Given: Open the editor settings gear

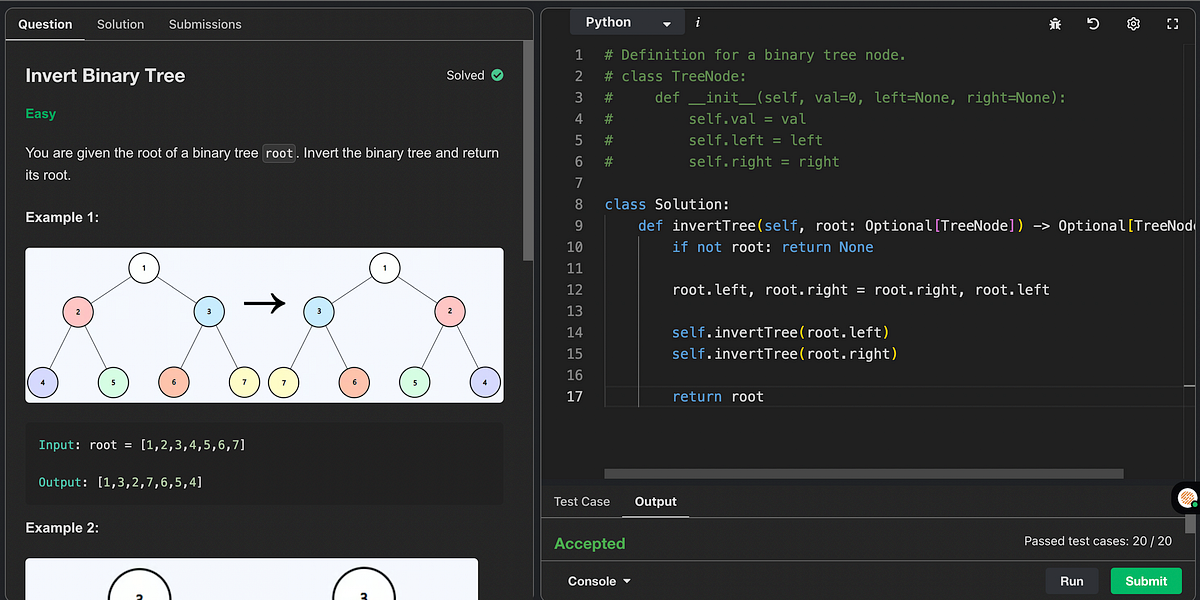Looking at the screenshot, I should (x=1133, y=22).
